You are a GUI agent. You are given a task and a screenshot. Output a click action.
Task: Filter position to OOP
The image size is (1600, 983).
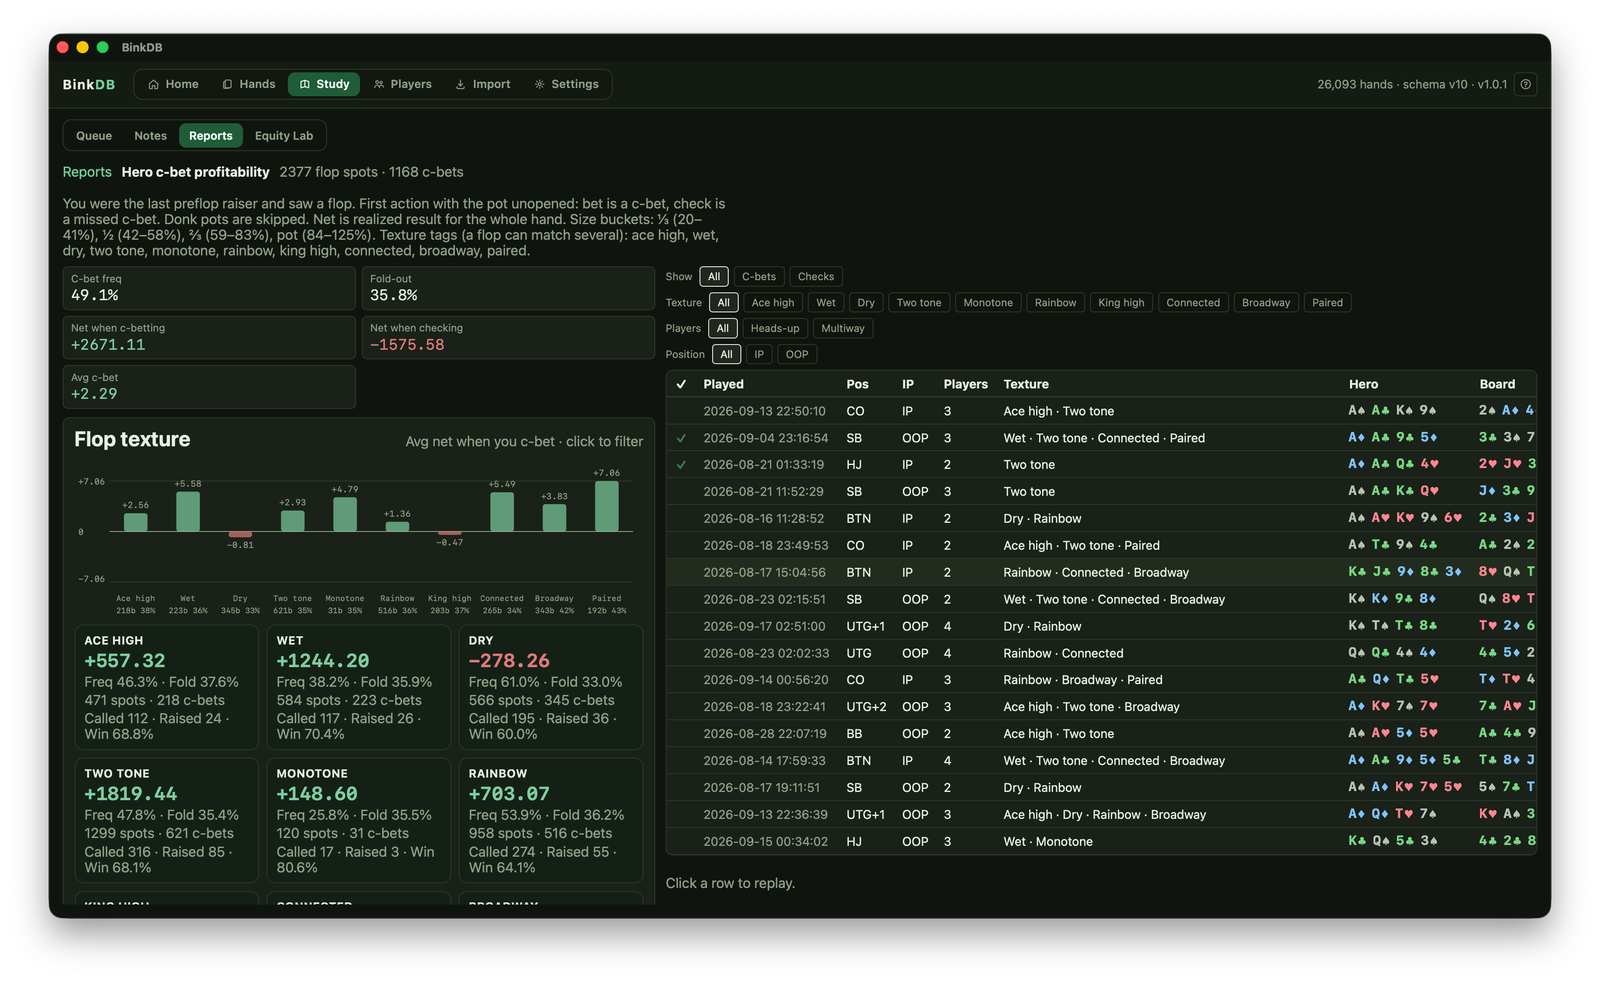pos(797,355)
